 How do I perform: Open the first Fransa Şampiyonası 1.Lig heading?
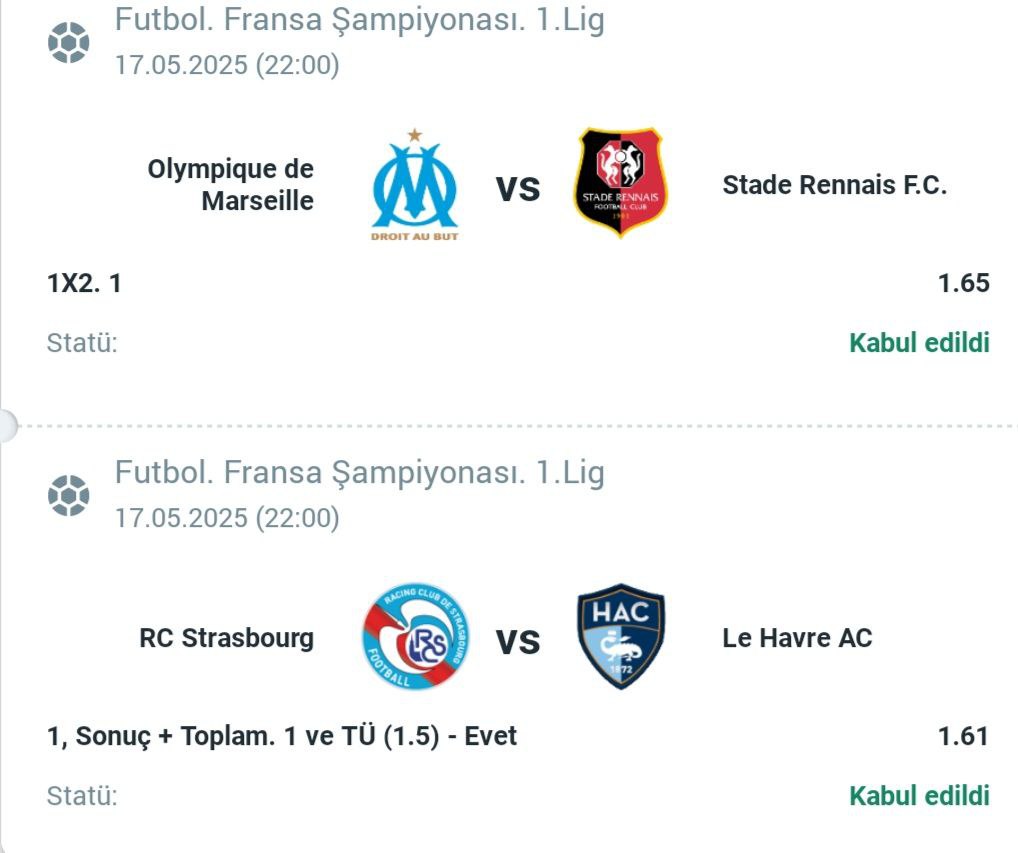click(x=360, y=20)
